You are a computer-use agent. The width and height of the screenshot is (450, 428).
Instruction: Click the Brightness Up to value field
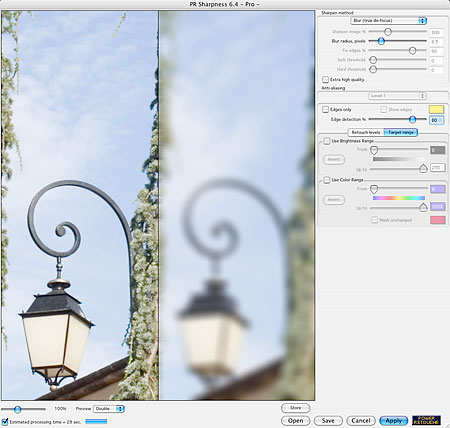438,168
